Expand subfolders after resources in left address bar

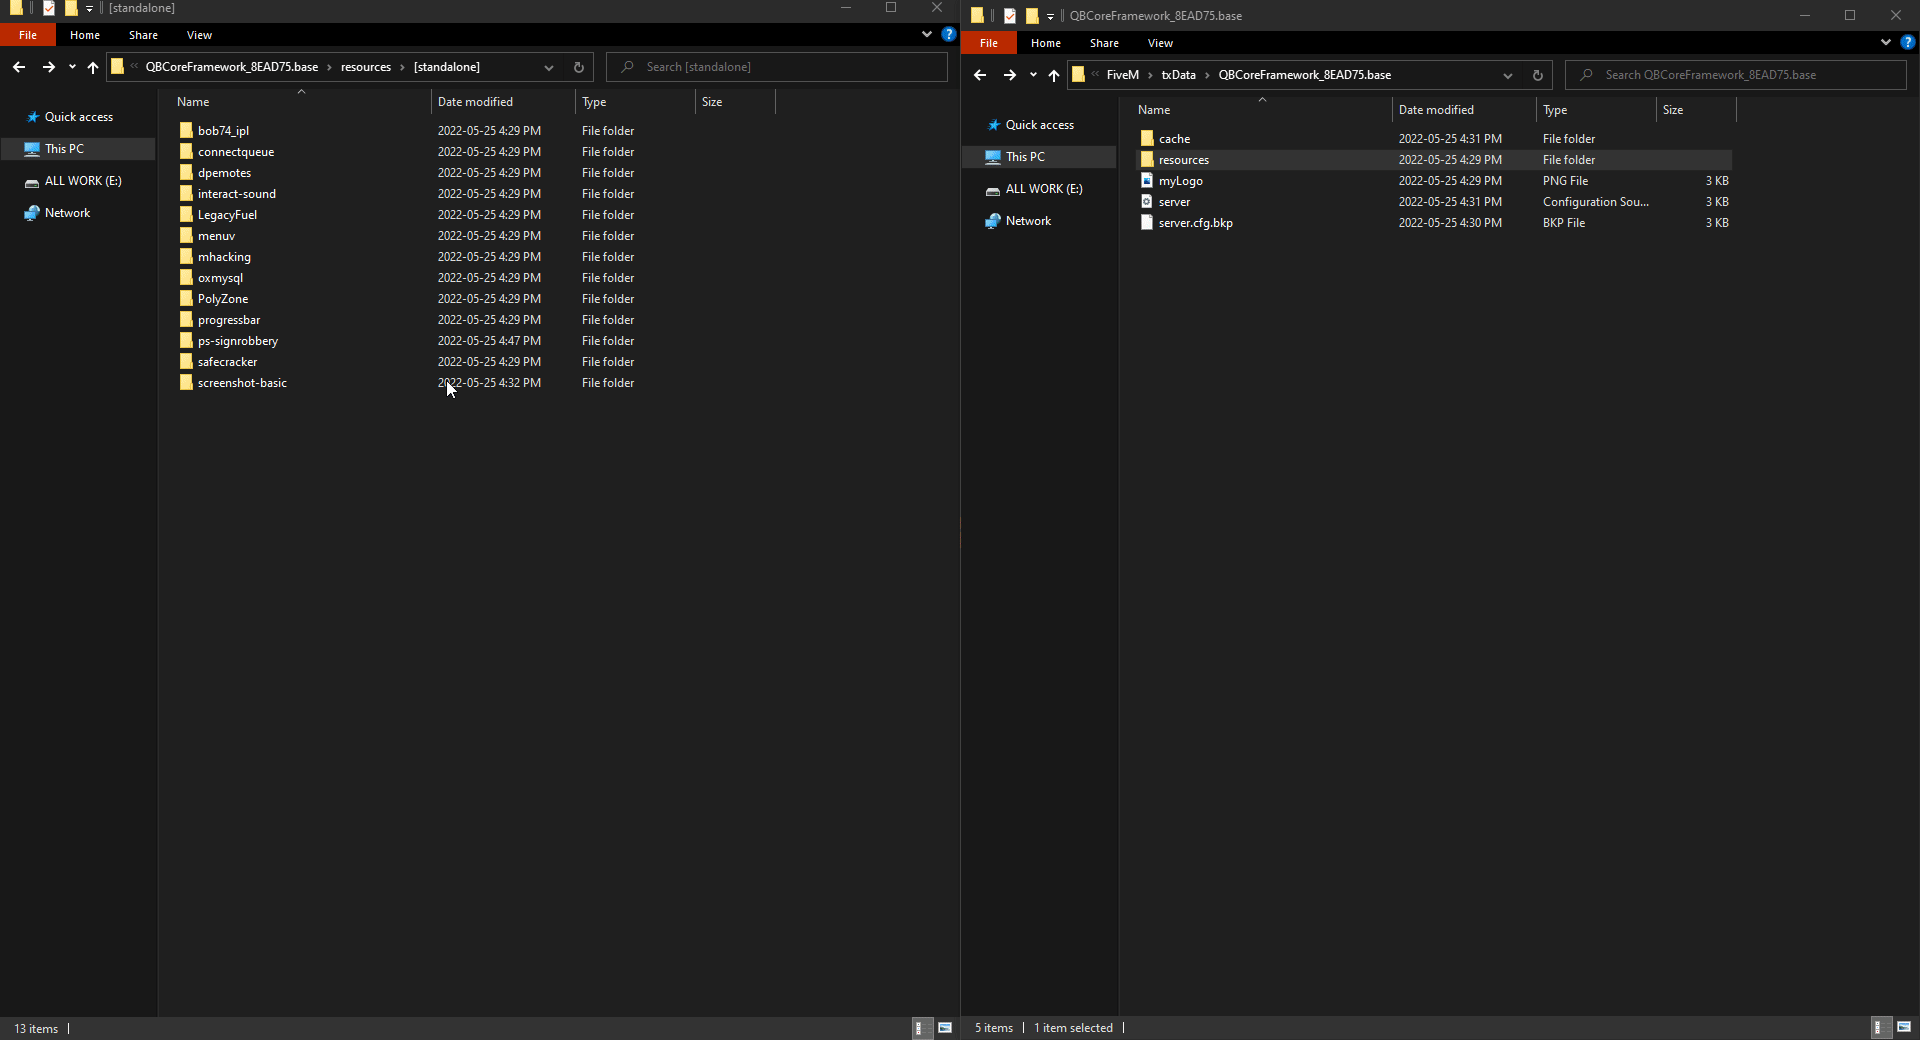click(402, 67)
